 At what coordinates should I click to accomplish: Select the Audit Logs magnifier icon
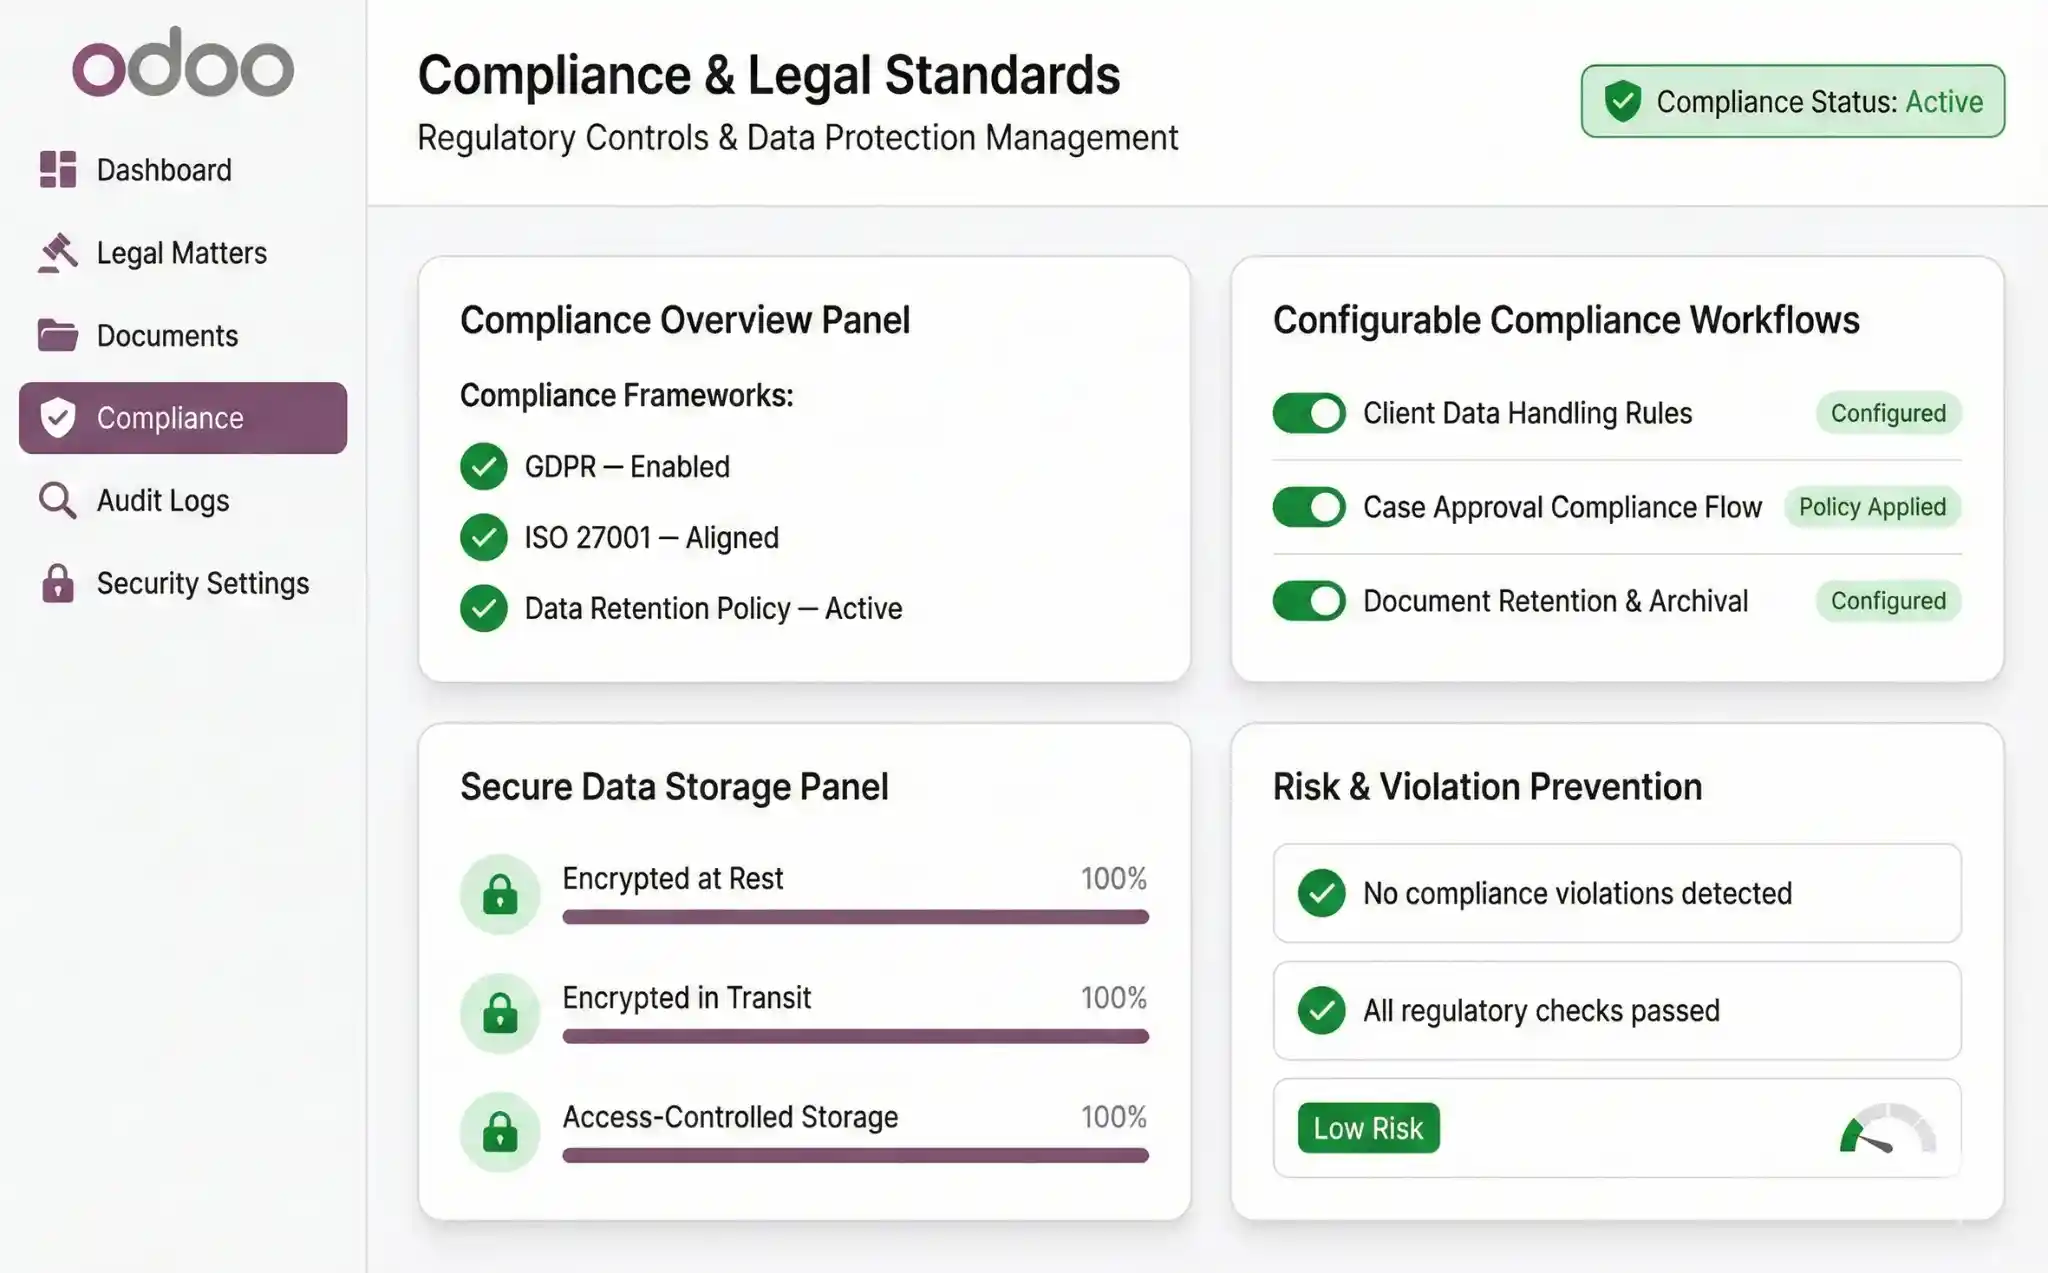(57, 500)
